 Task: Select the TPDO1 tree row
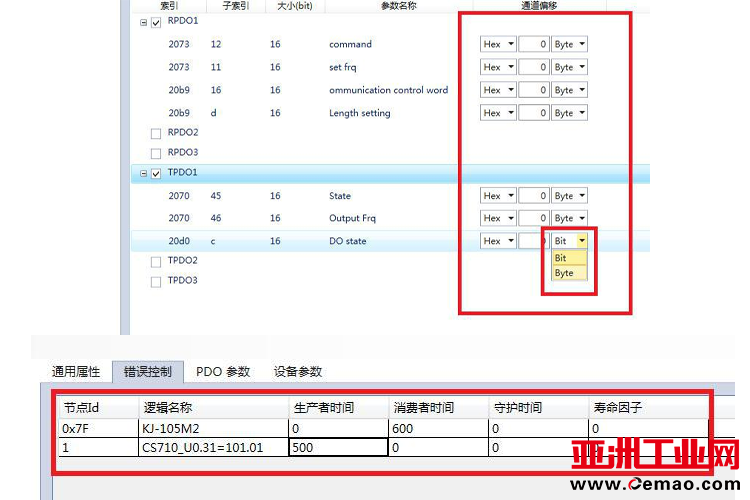tap(390, 173)
